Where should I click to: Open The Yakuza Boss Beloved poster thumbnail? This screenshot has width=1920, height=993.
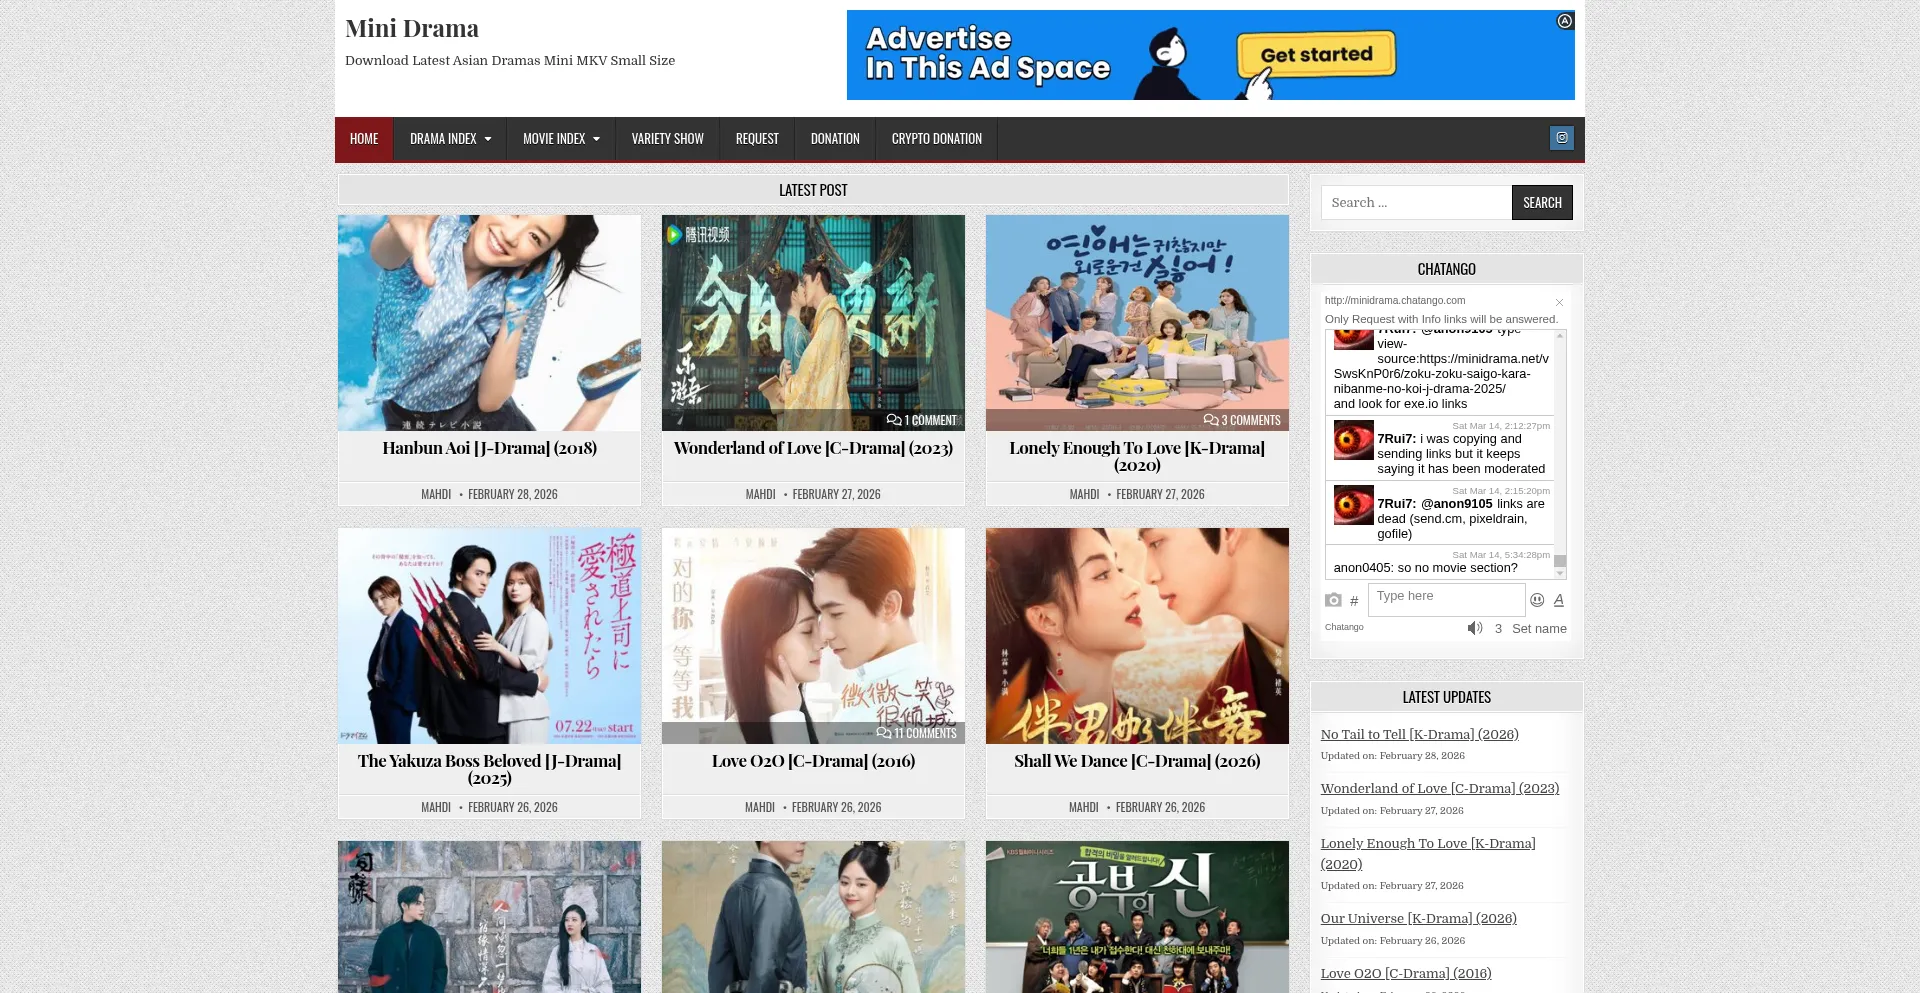click(489, 636)
